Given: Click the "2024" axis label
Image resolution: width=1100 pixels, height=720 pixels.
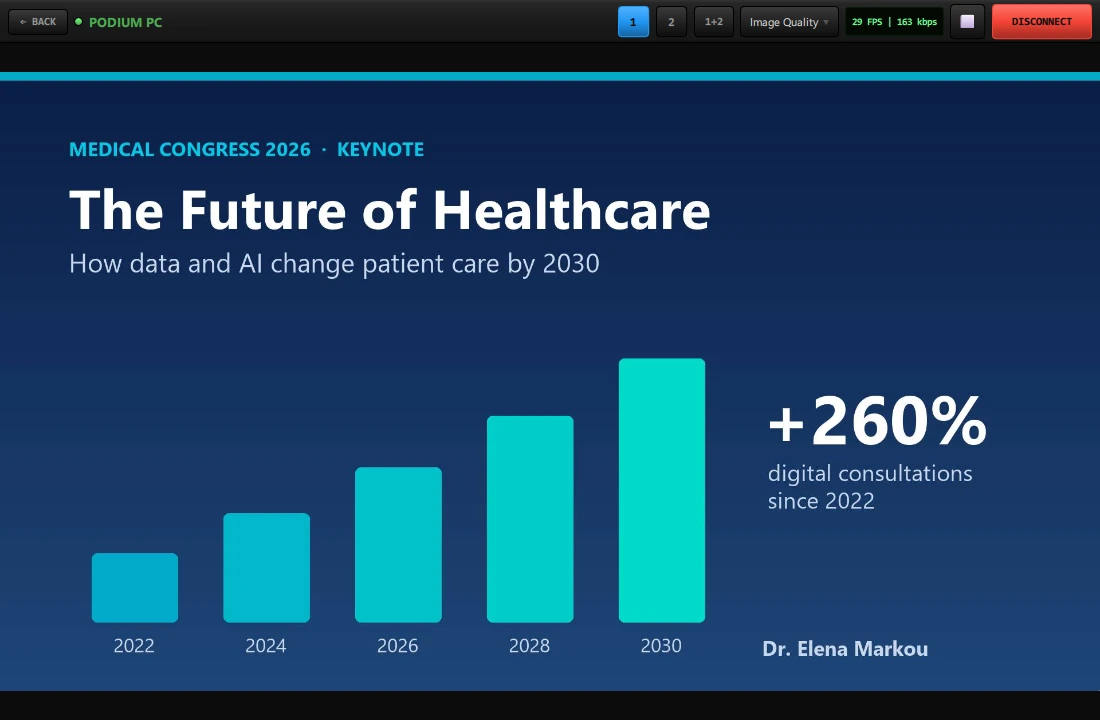Looking at the screenshot, I should [x=266, y=646].
